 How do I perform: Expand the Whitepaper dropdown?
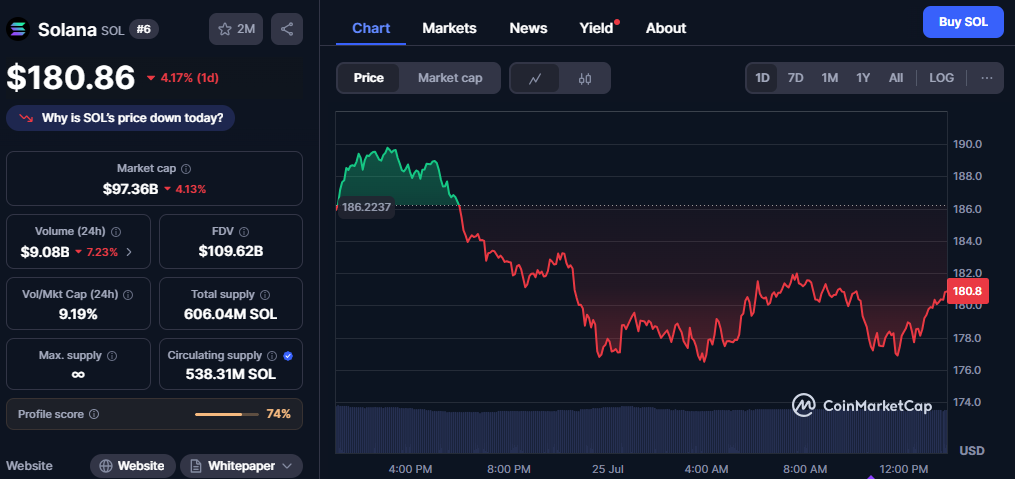pyautogui.click(x=241, y=466)
